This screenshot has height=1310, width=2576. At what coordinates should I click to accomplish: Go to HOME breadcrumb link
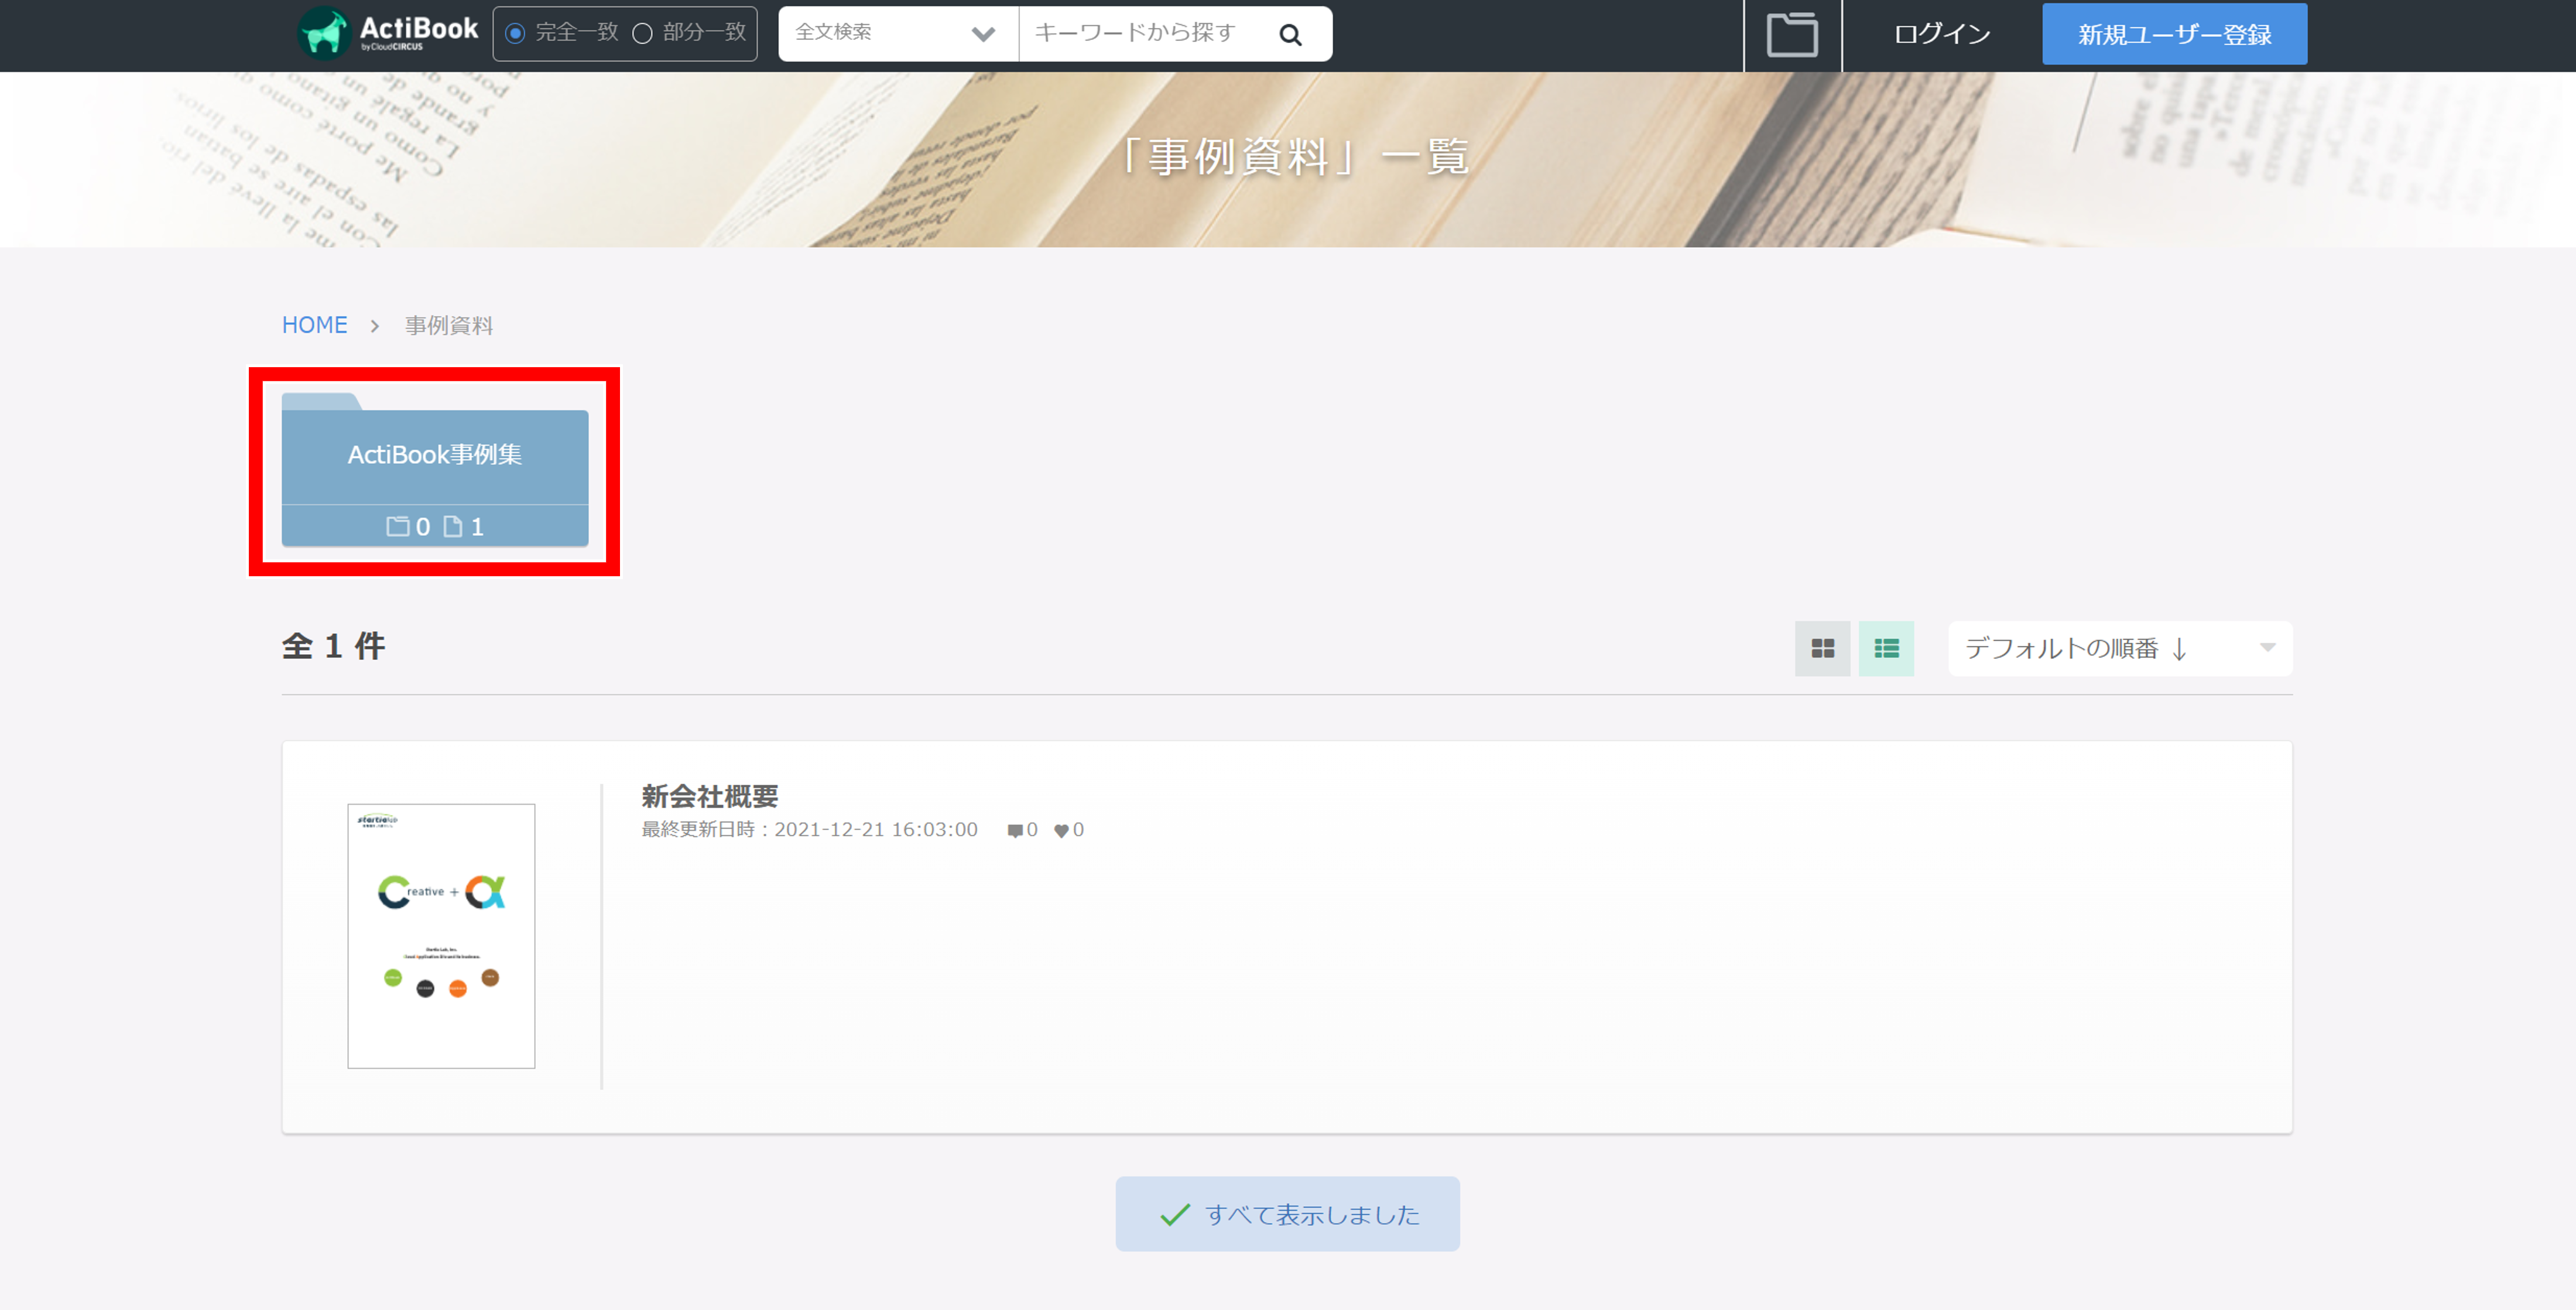pyautogui.click(x=314, y=325)
